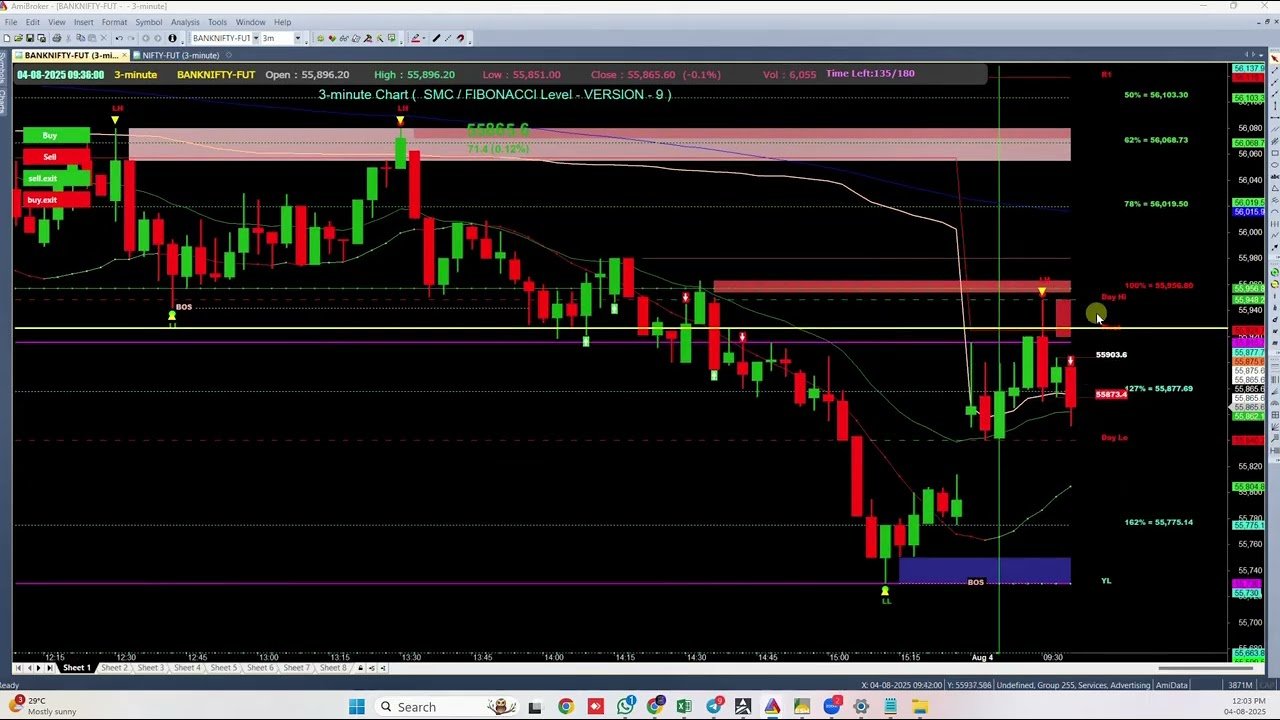
Task: Click the red arc drawing tool
Action: [460, 38]
